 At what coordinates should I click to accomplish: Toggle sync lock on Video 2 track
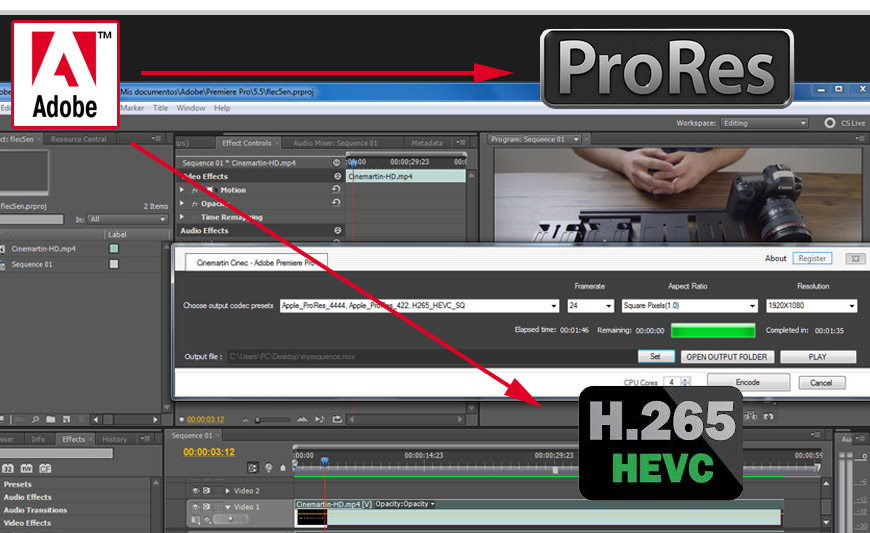tap(206, 491)
